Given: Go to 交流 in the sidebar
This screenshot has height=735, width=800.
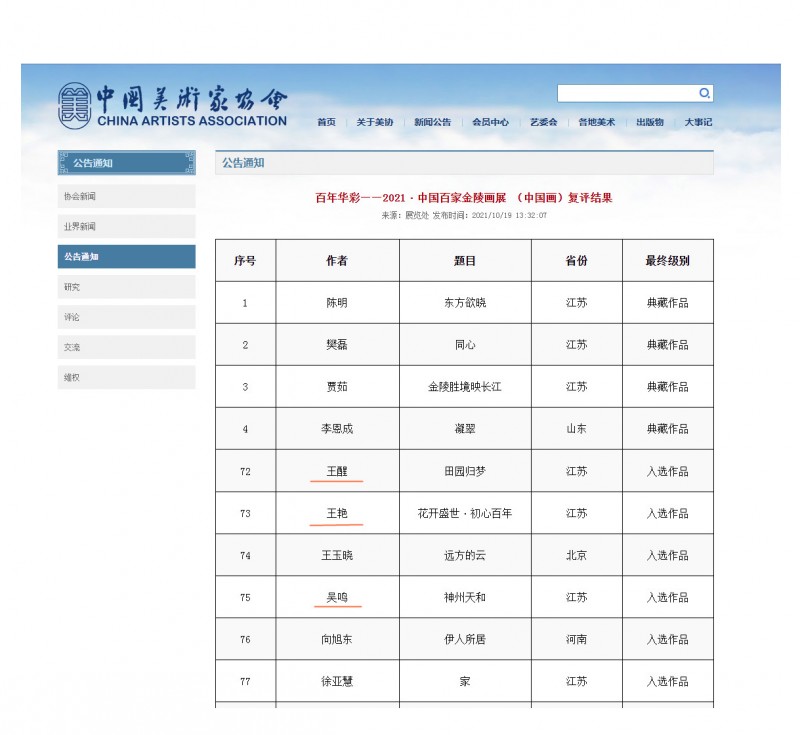Looking at the screenshot, I should [126, 347].
